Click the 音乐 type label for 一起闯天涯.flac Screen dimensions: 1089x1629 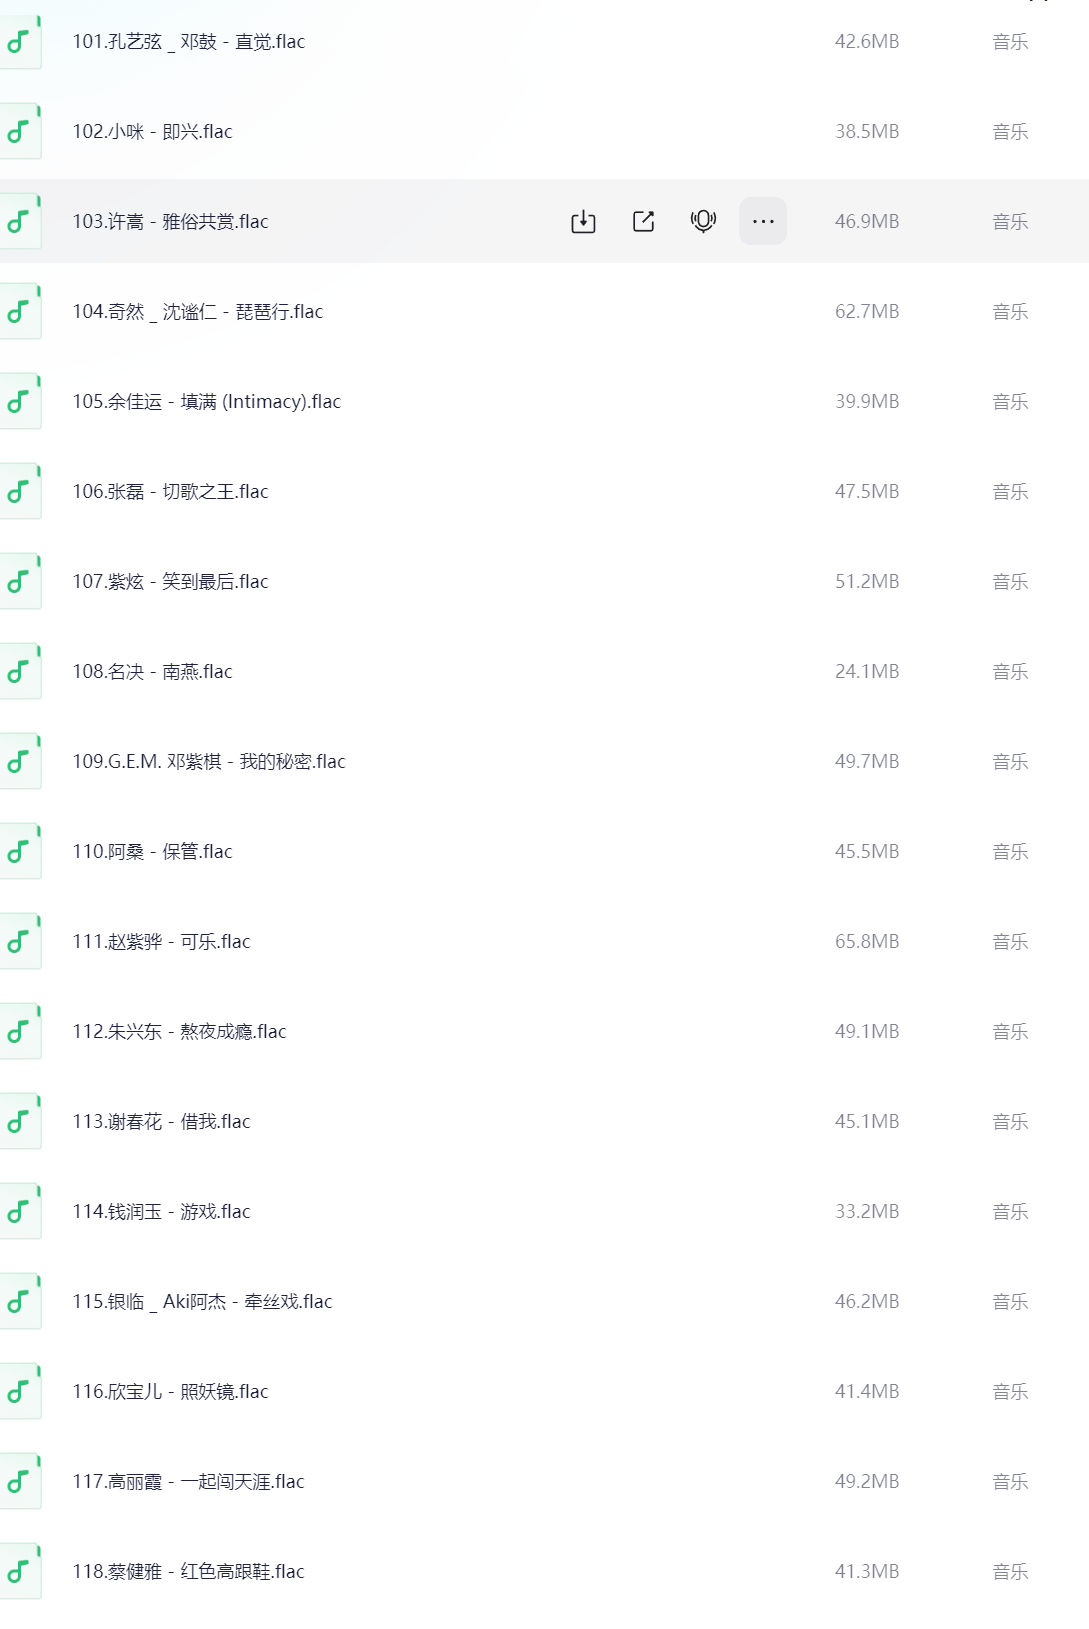(x=1010, y=1482)
